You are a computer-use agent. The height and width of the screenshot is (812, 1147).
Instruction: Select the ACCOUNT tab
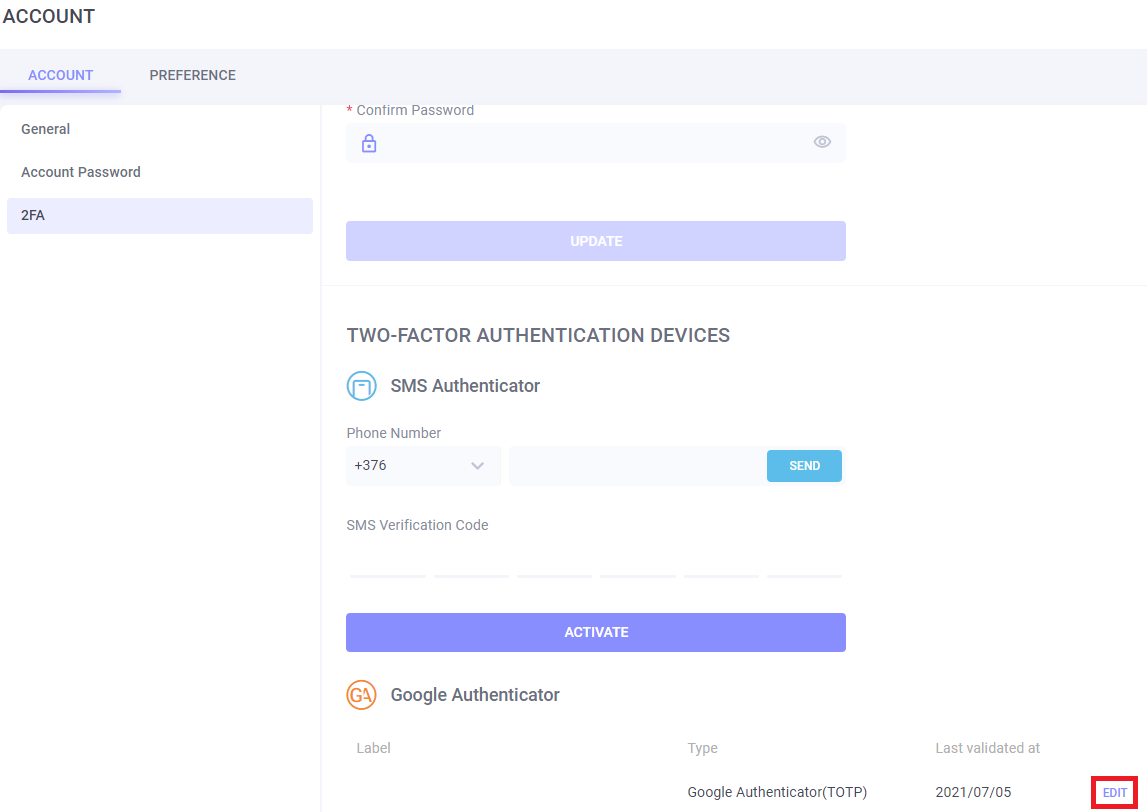coord(60,75)
